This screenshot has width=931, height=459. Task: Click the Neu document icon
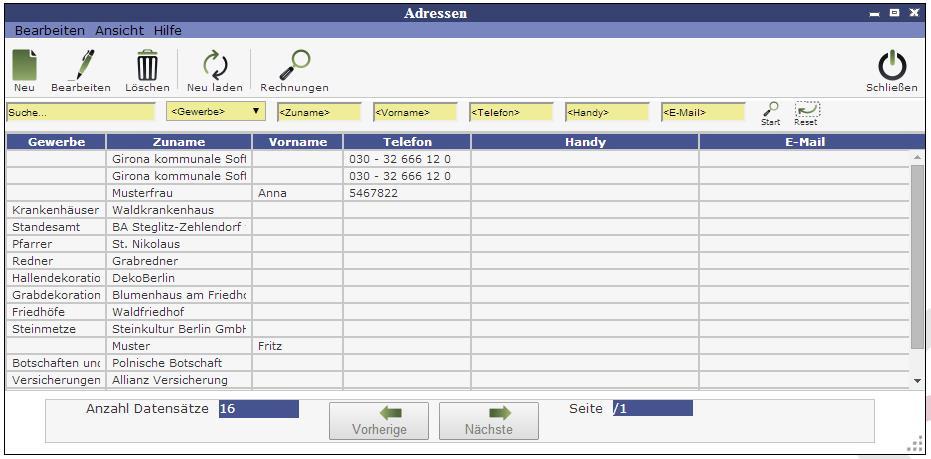(24, 66)
